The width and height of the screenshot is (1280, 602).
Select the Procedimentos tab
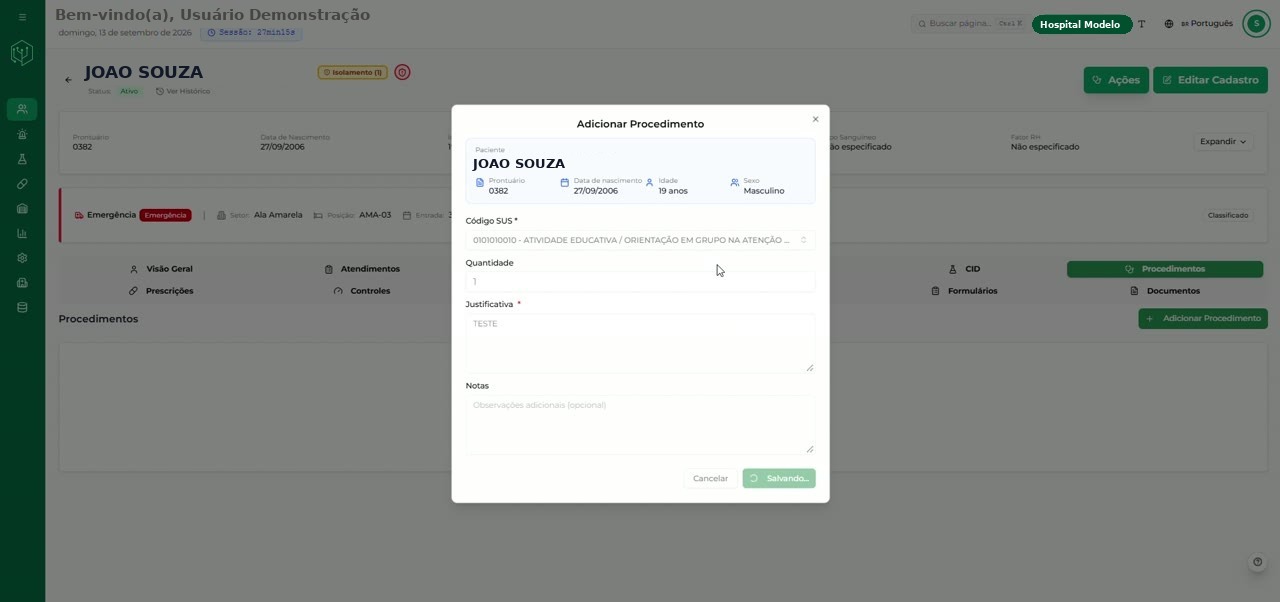tap(1165, 269)
